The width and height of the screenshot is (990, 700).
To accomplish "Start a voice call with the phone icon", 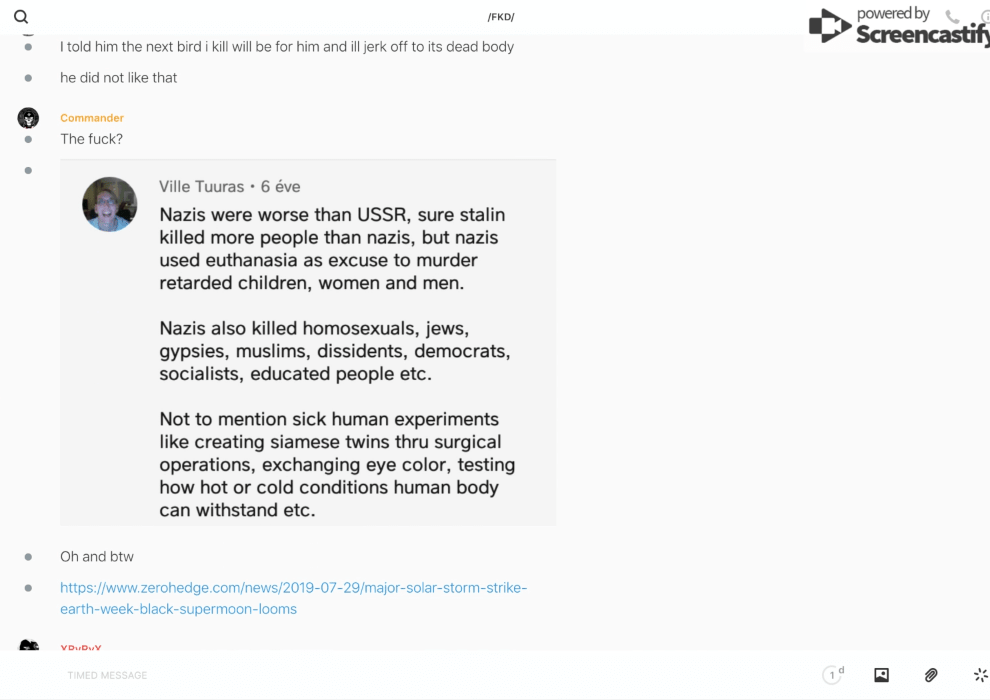I will click(952, 17).
